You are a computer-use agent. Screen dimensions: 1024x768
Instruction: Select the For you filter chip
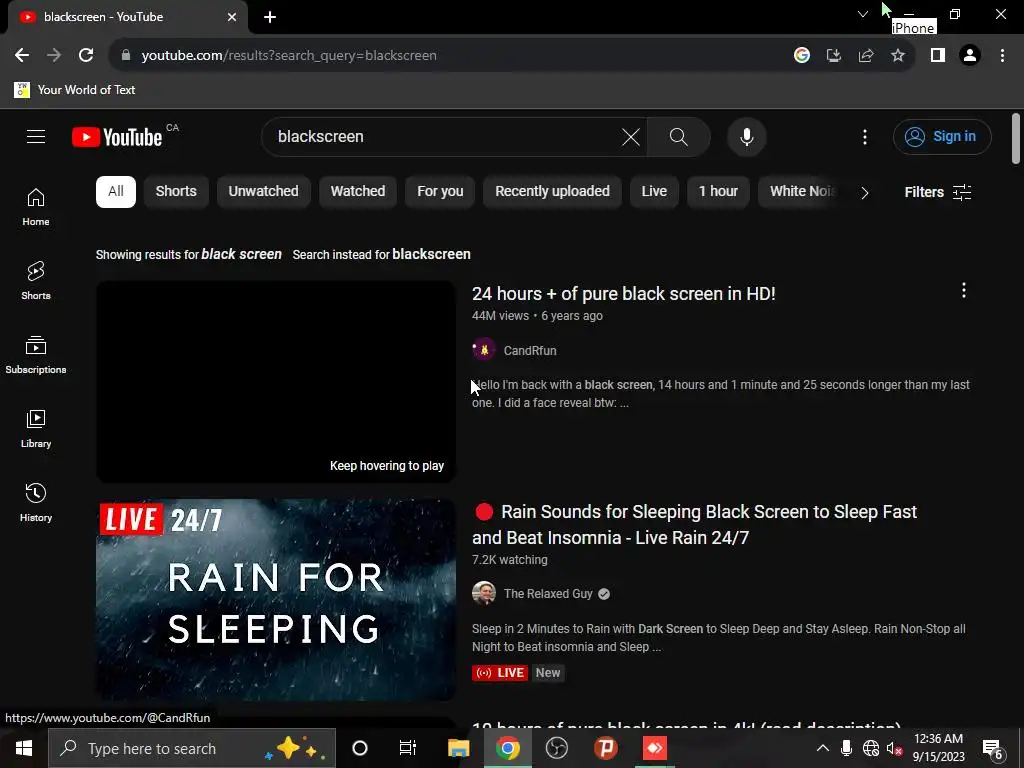click(x=440, y=191)
